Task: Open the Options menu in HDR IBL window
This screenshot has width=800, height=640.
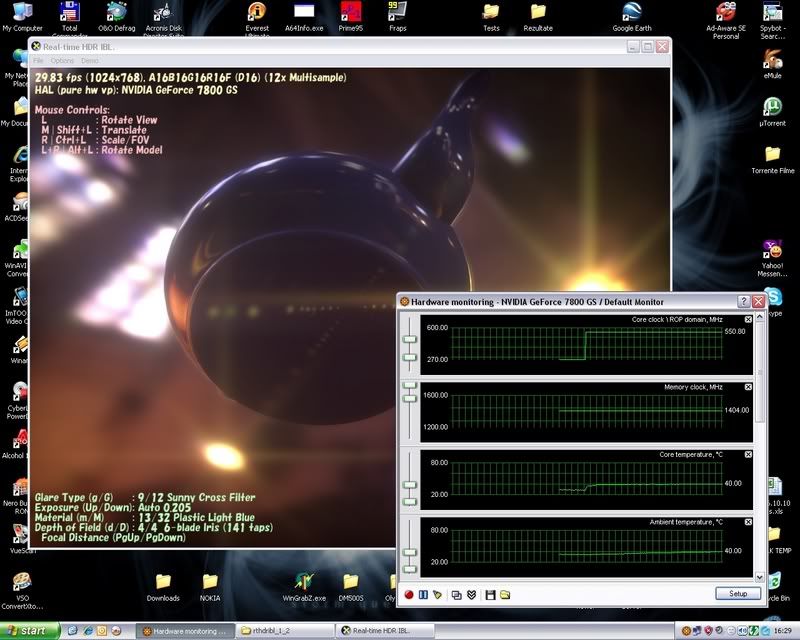Action: click(62, 61)
